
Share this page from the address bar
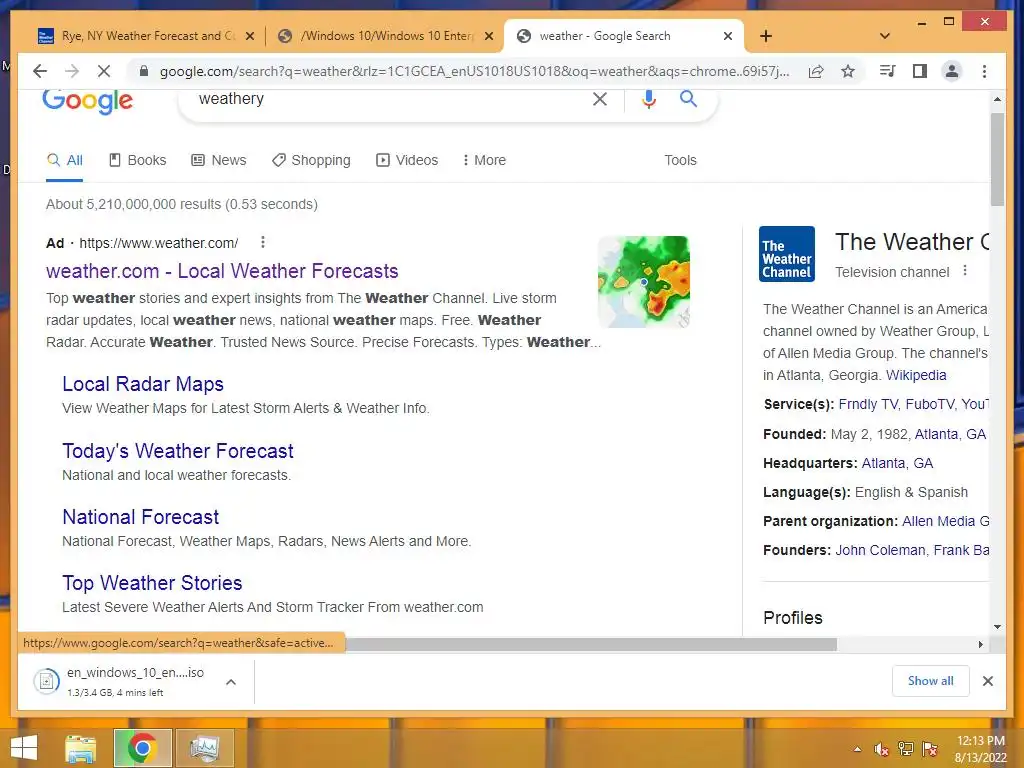(816, 71)
